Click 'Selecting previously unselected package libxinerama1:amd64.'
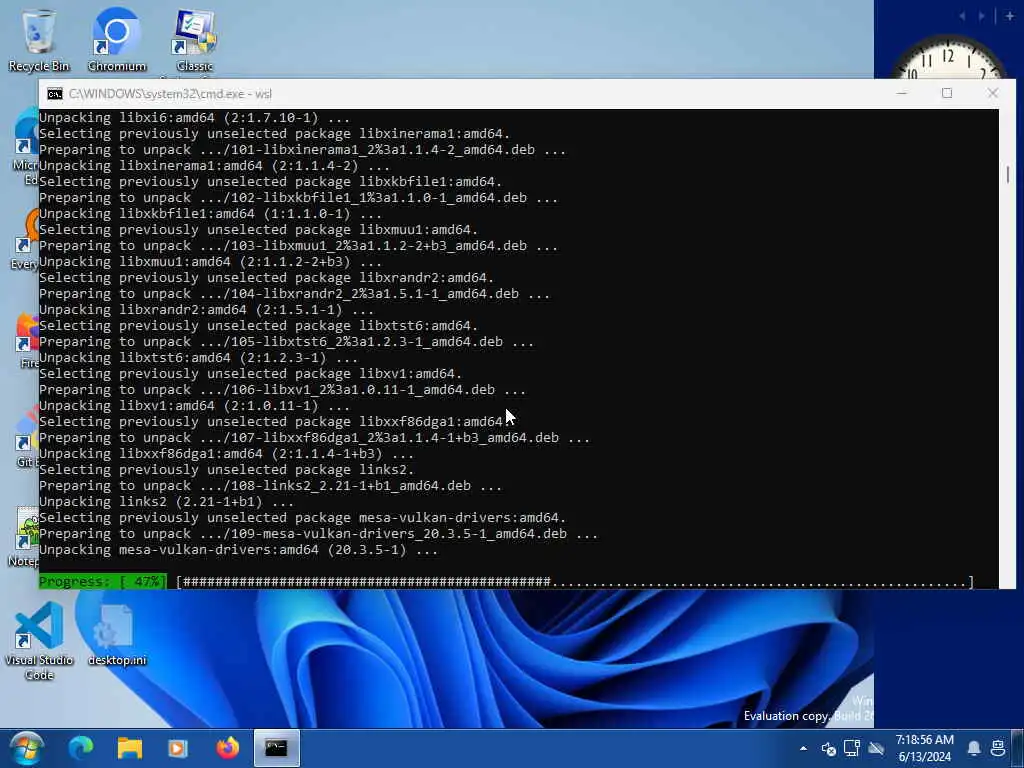Screen dimensions: 1024x768 274,134
